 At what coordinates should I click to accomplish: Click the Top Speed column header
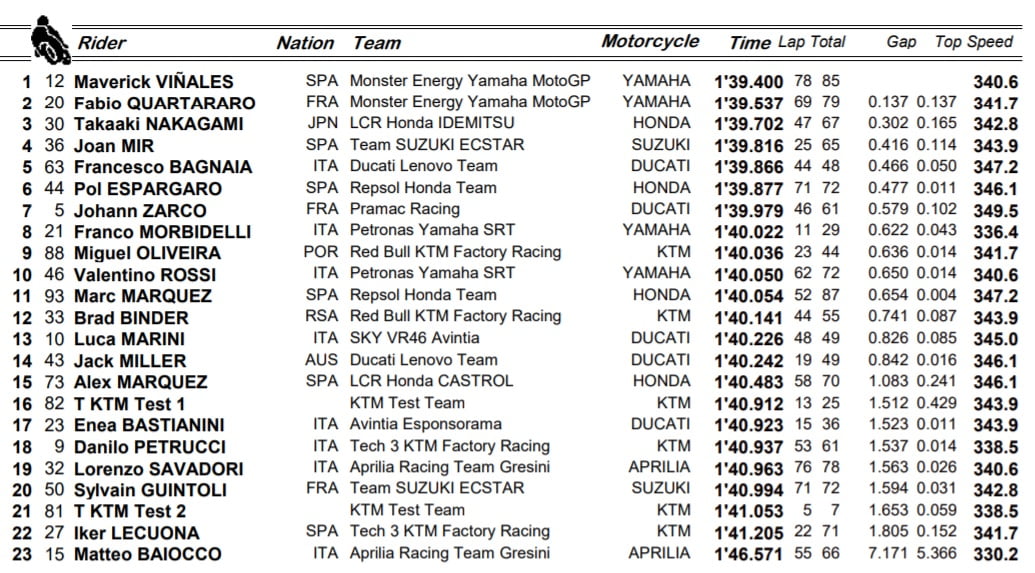pos(974,42)
